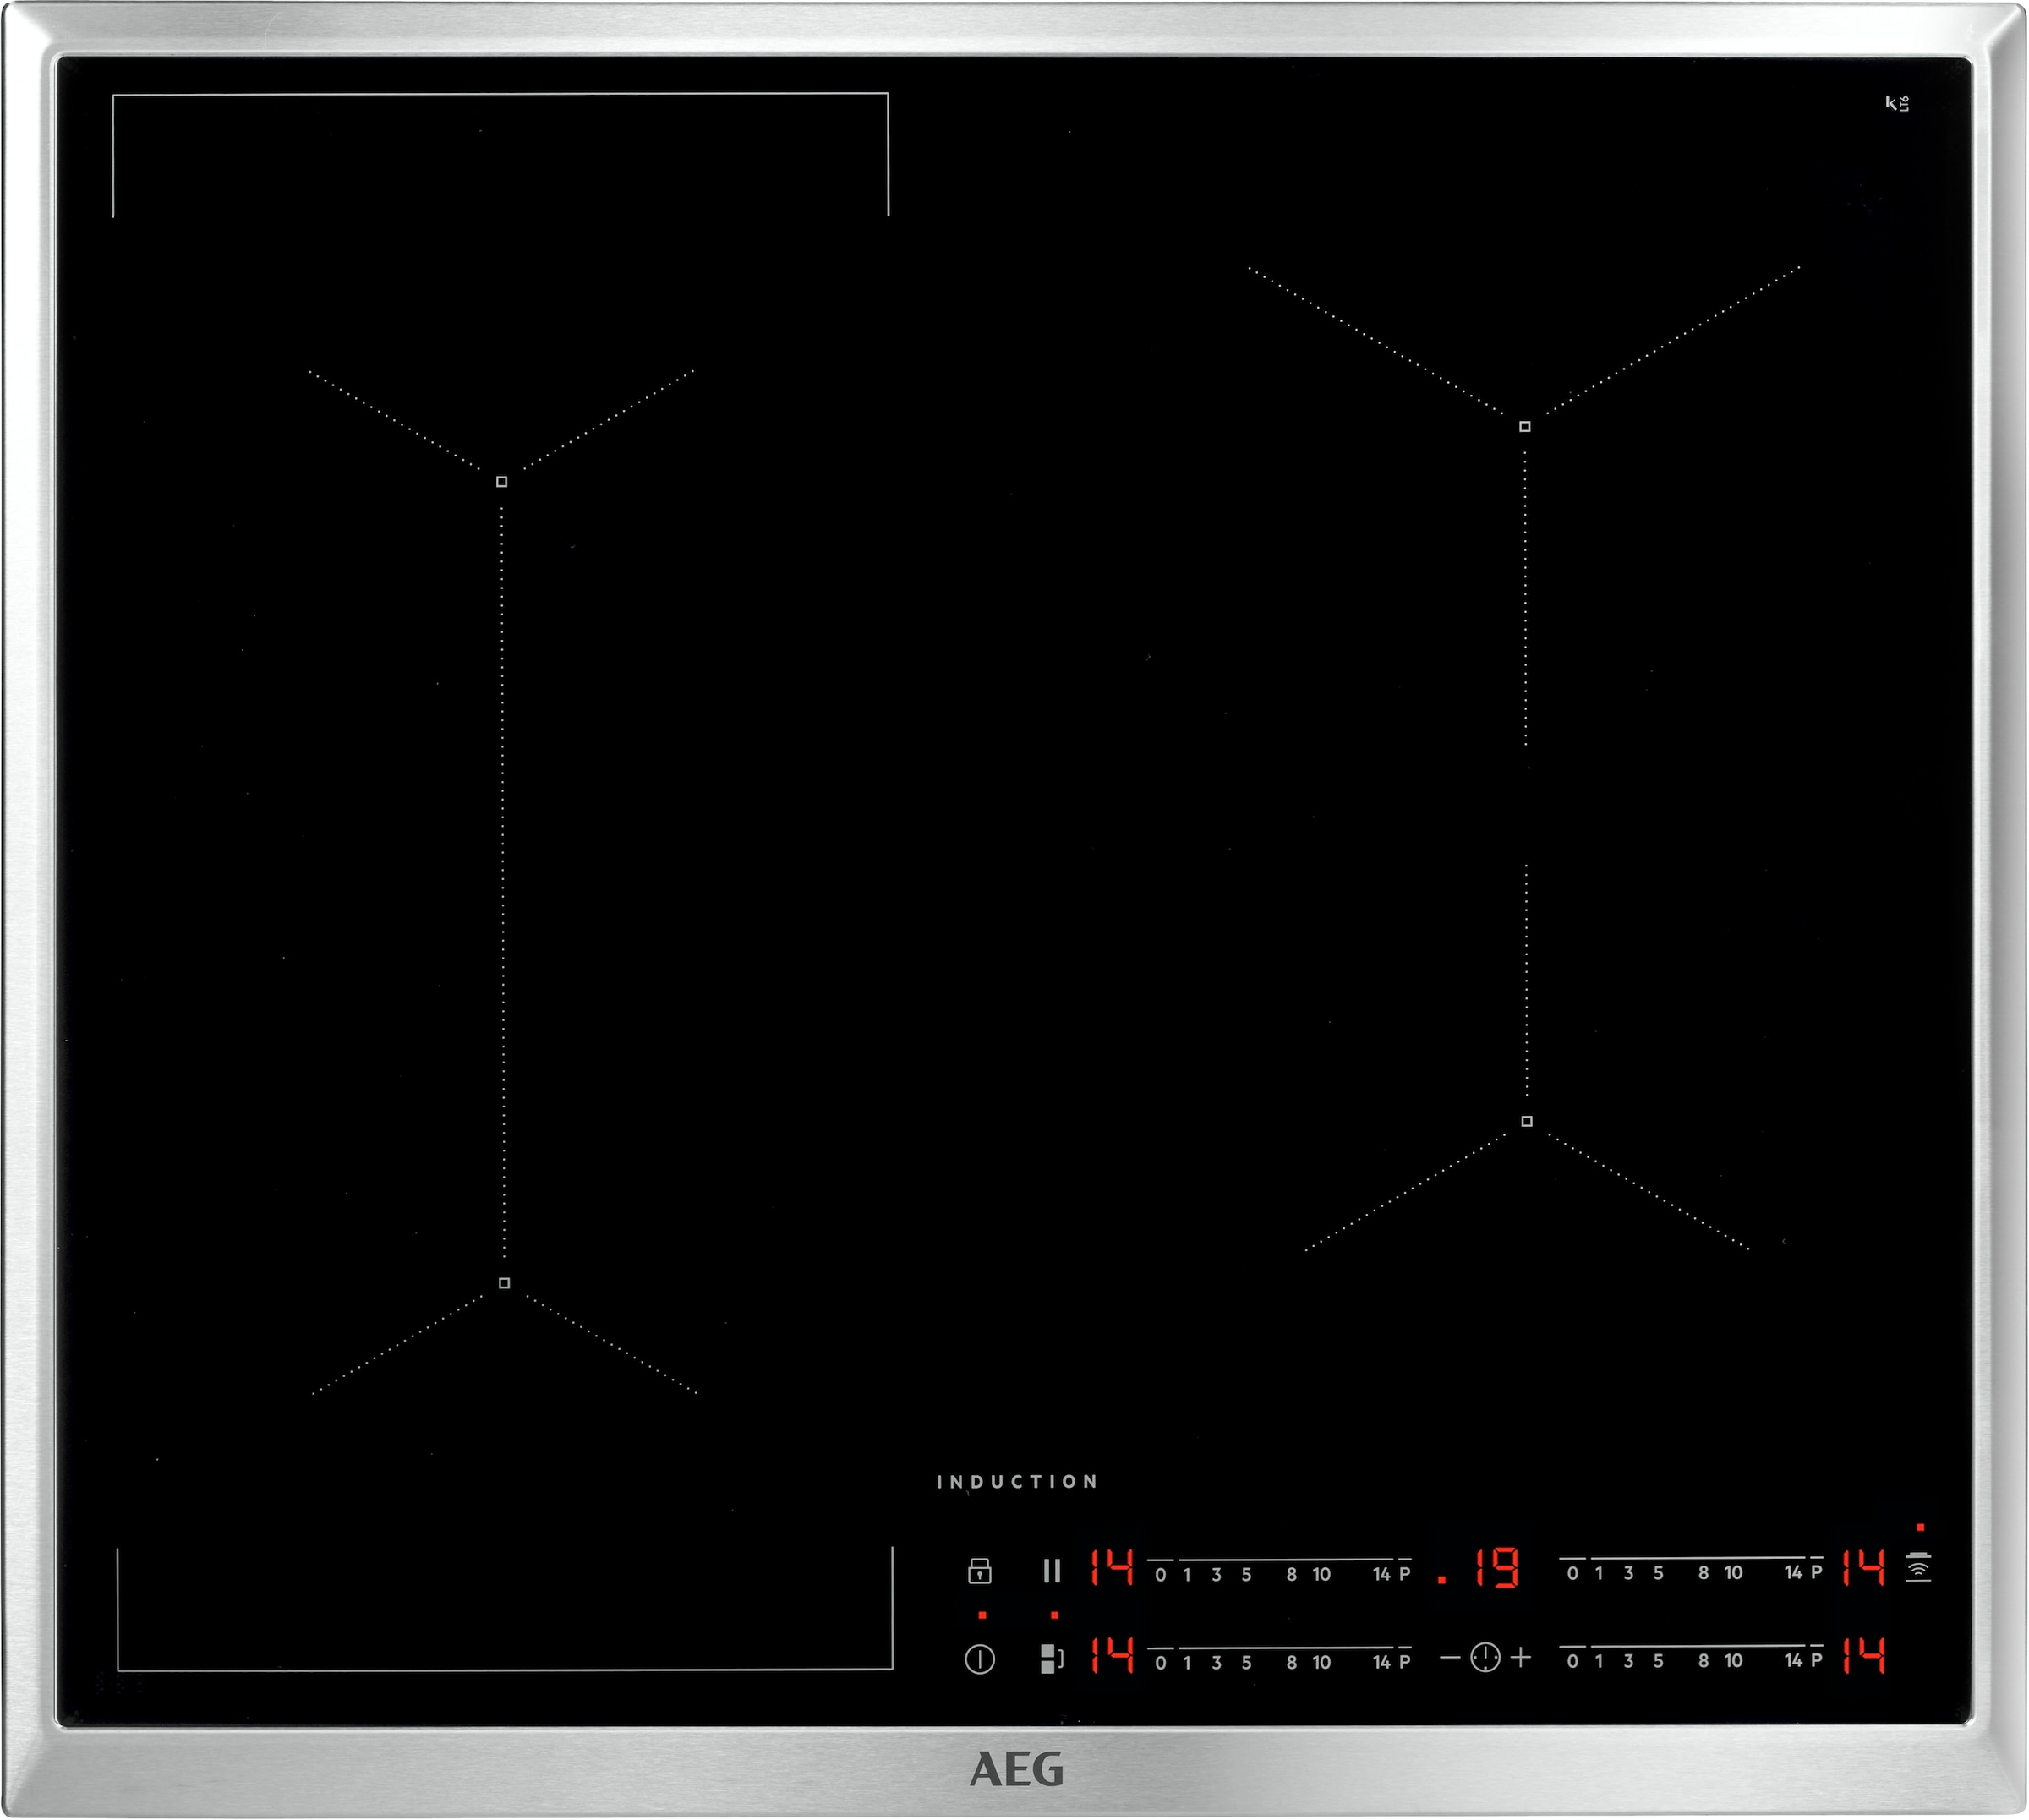The width and height of the screenshot is (2029, 1820).
Task: Set upper-left power slider to 5
Action: (1246, 1575)
